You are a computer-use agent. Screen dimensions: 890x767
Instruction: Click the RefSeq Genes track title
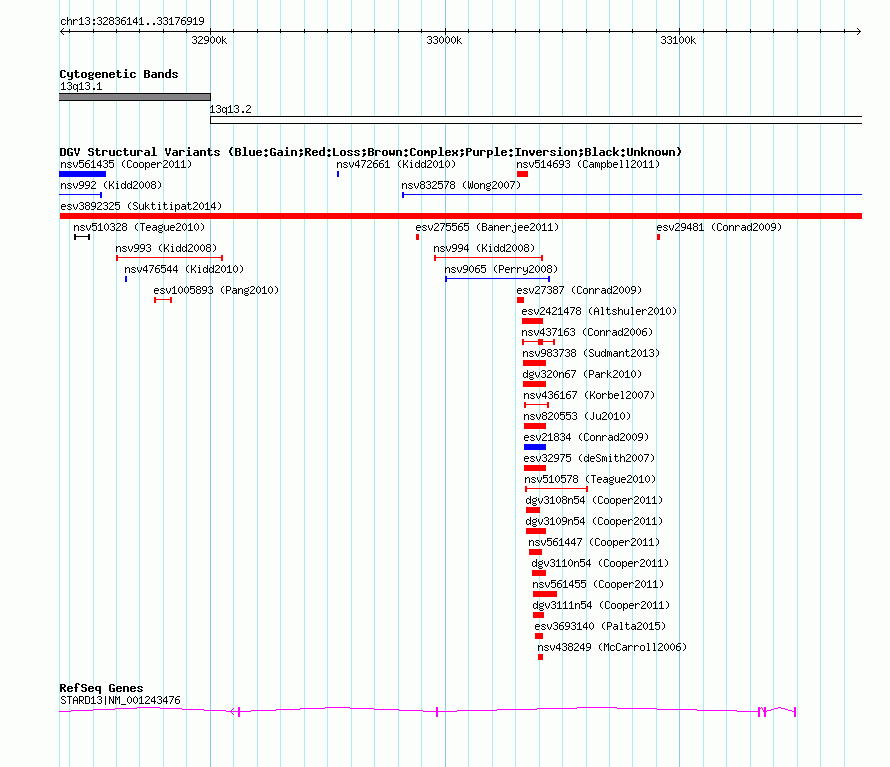point(101,688)
